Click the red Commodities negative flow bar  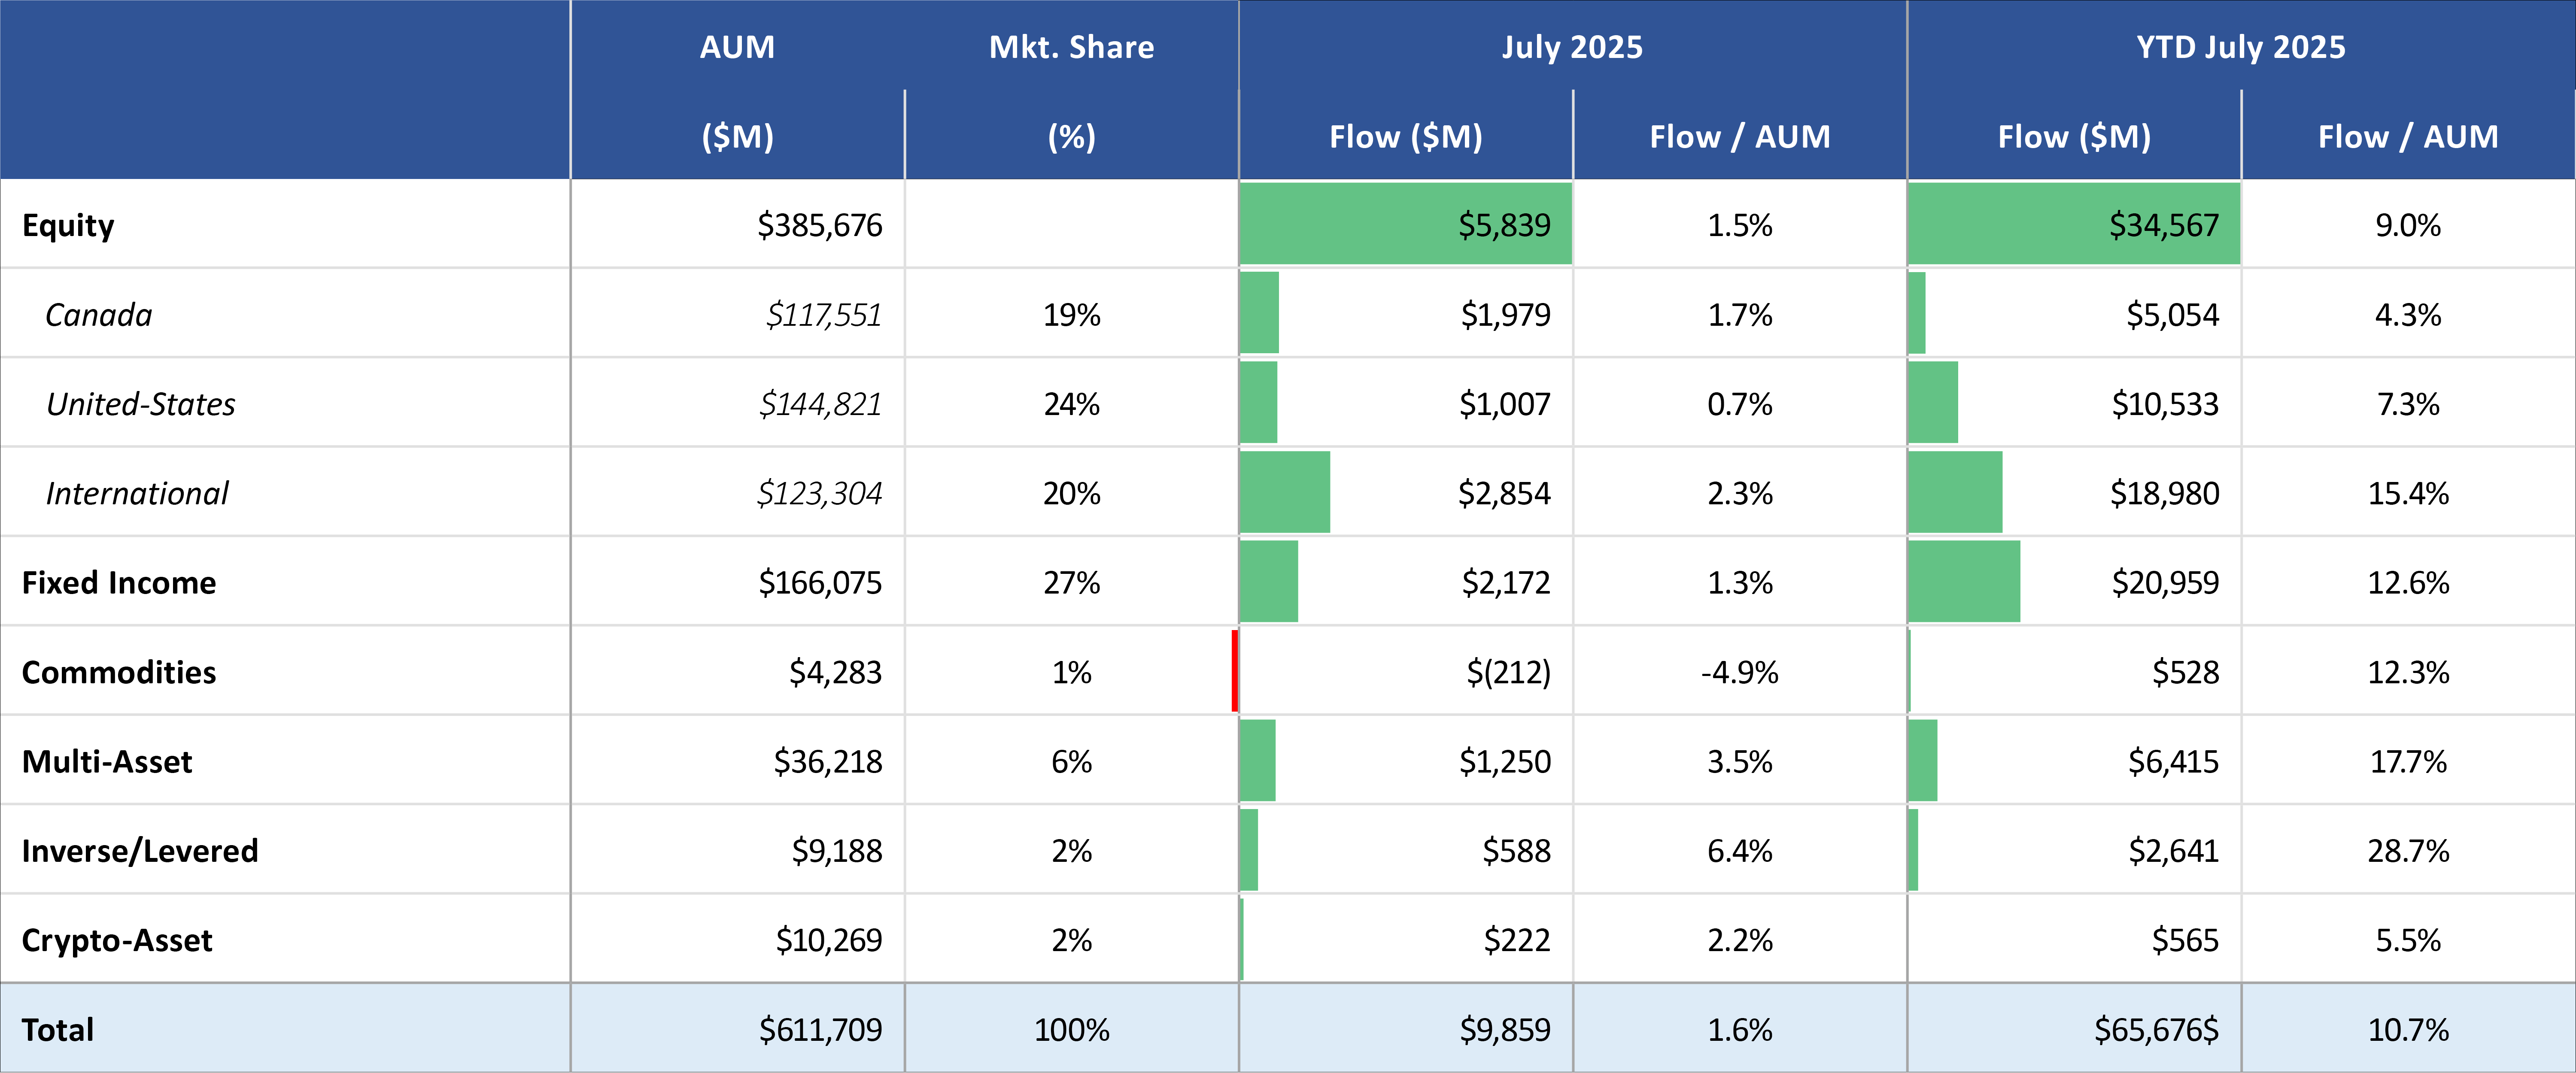pos(1235,671)
